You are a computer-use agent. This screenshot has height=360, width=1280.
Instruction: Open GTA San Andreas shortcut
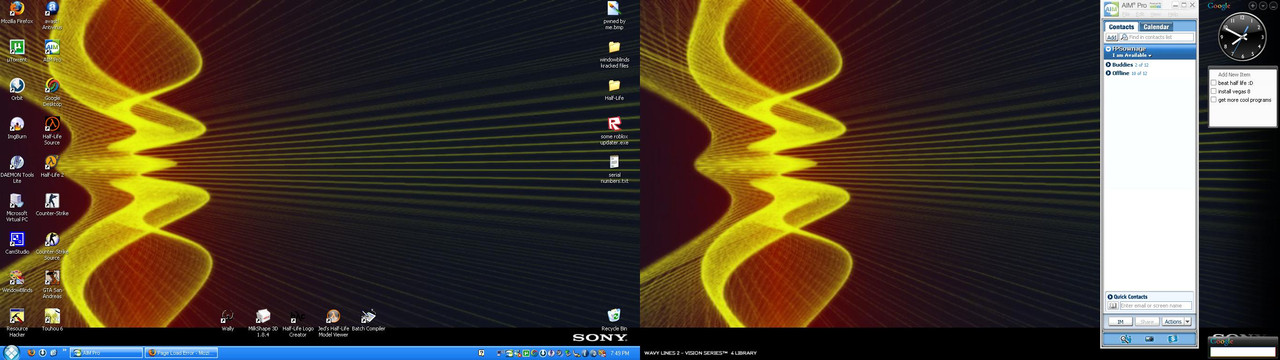pos(52,283)
